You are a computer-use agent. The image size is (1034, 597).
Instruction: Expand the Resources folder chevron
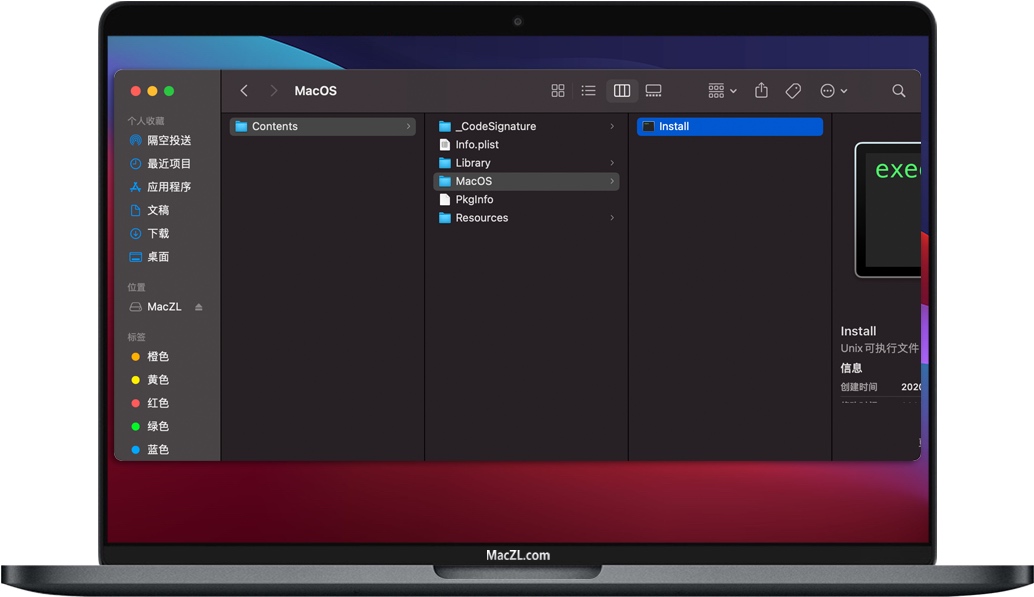[x=612, y=218]
